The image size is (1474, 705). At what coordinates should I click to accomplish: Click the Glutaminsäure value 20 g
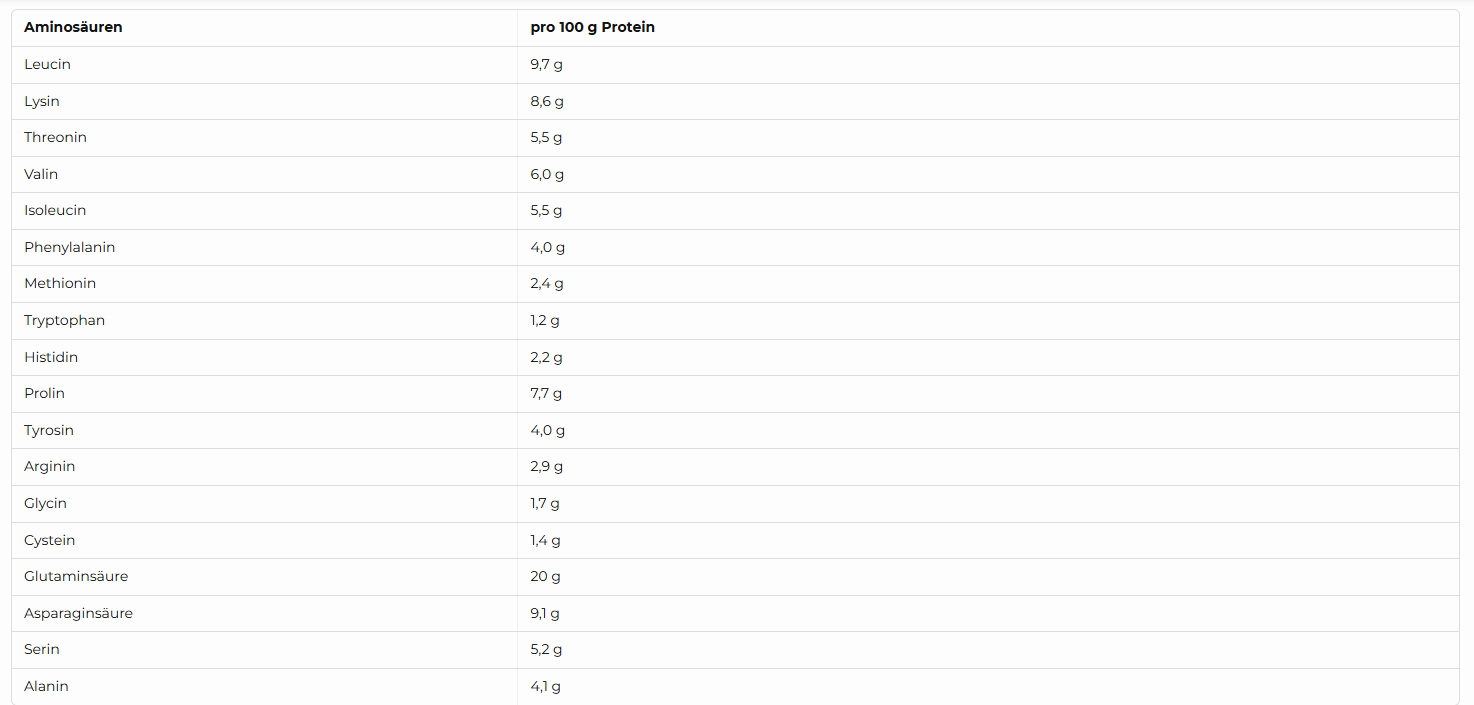pyautogui.click(x=544, y=577)
